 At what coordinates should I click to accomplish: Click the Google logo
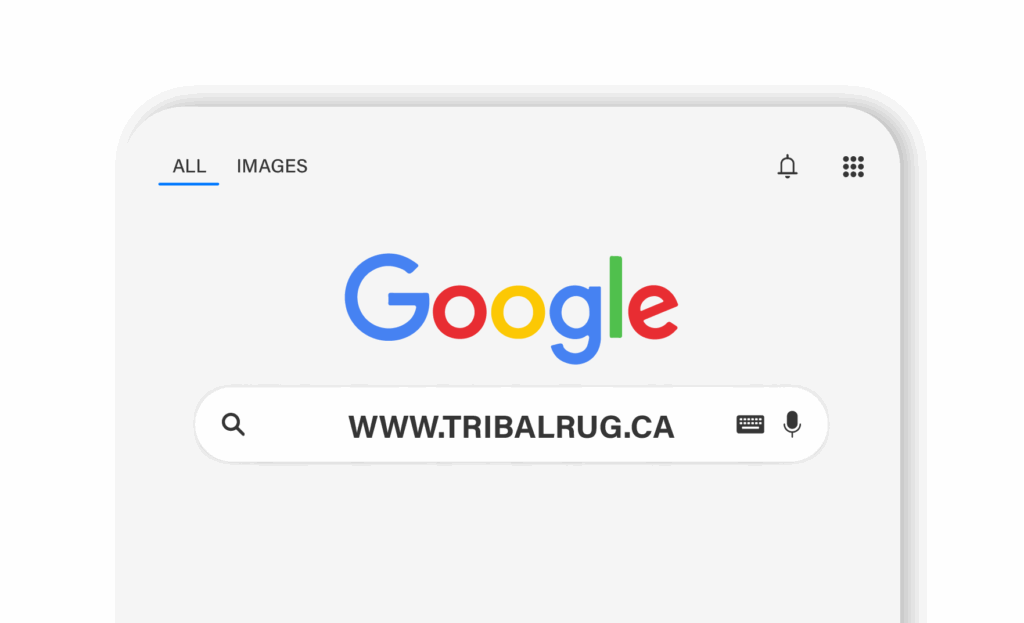(511, 308)
